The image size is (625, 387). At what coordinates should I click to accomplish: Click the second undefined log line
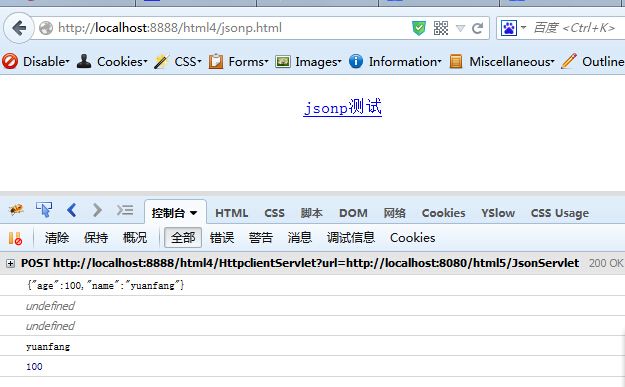click(50, 326)
